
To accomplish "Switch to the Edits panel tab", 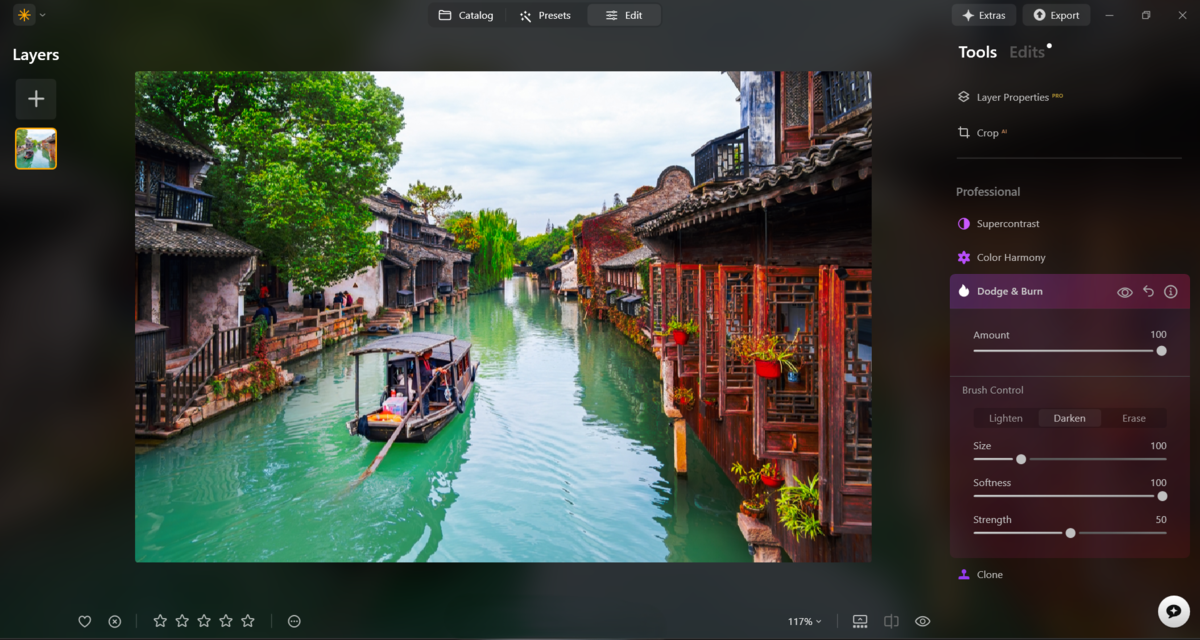I will (x=1028, y=52).
